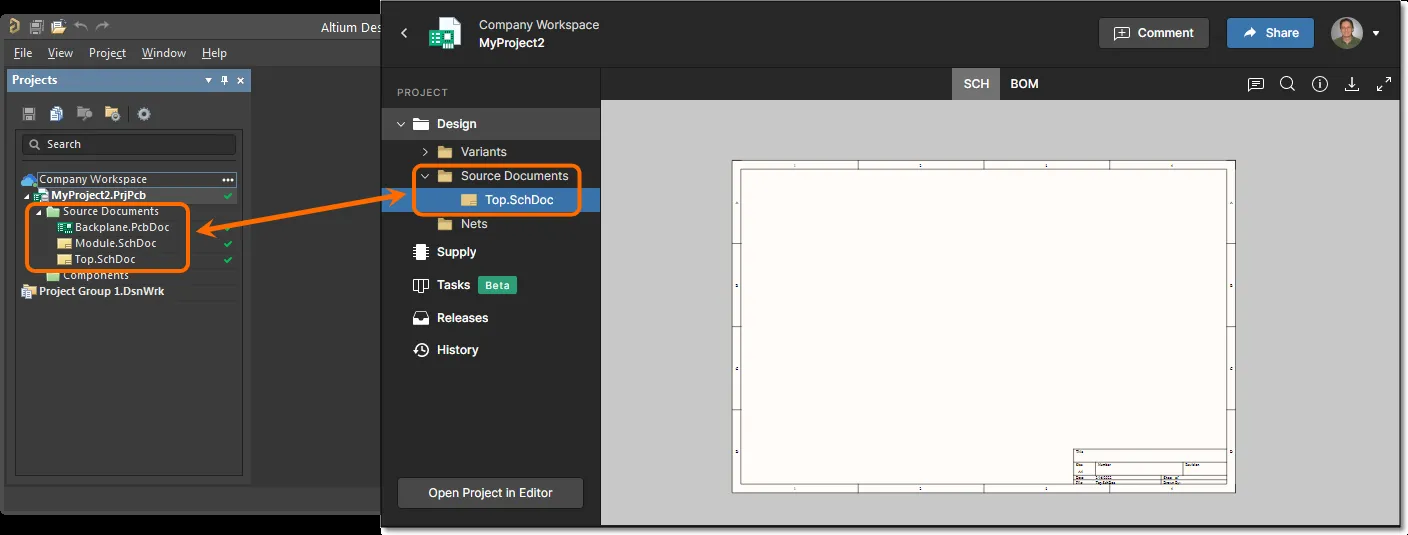Screen dimensions: 1408x535
Task: Select Module.SchDoc in Projects tree
Action: [x=115, y=243]
